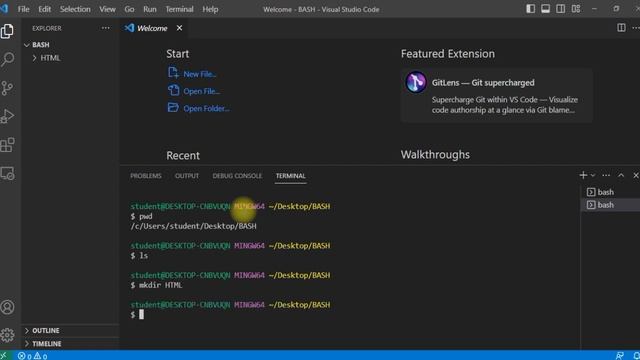Open the View menu

[x=107, y=9]
